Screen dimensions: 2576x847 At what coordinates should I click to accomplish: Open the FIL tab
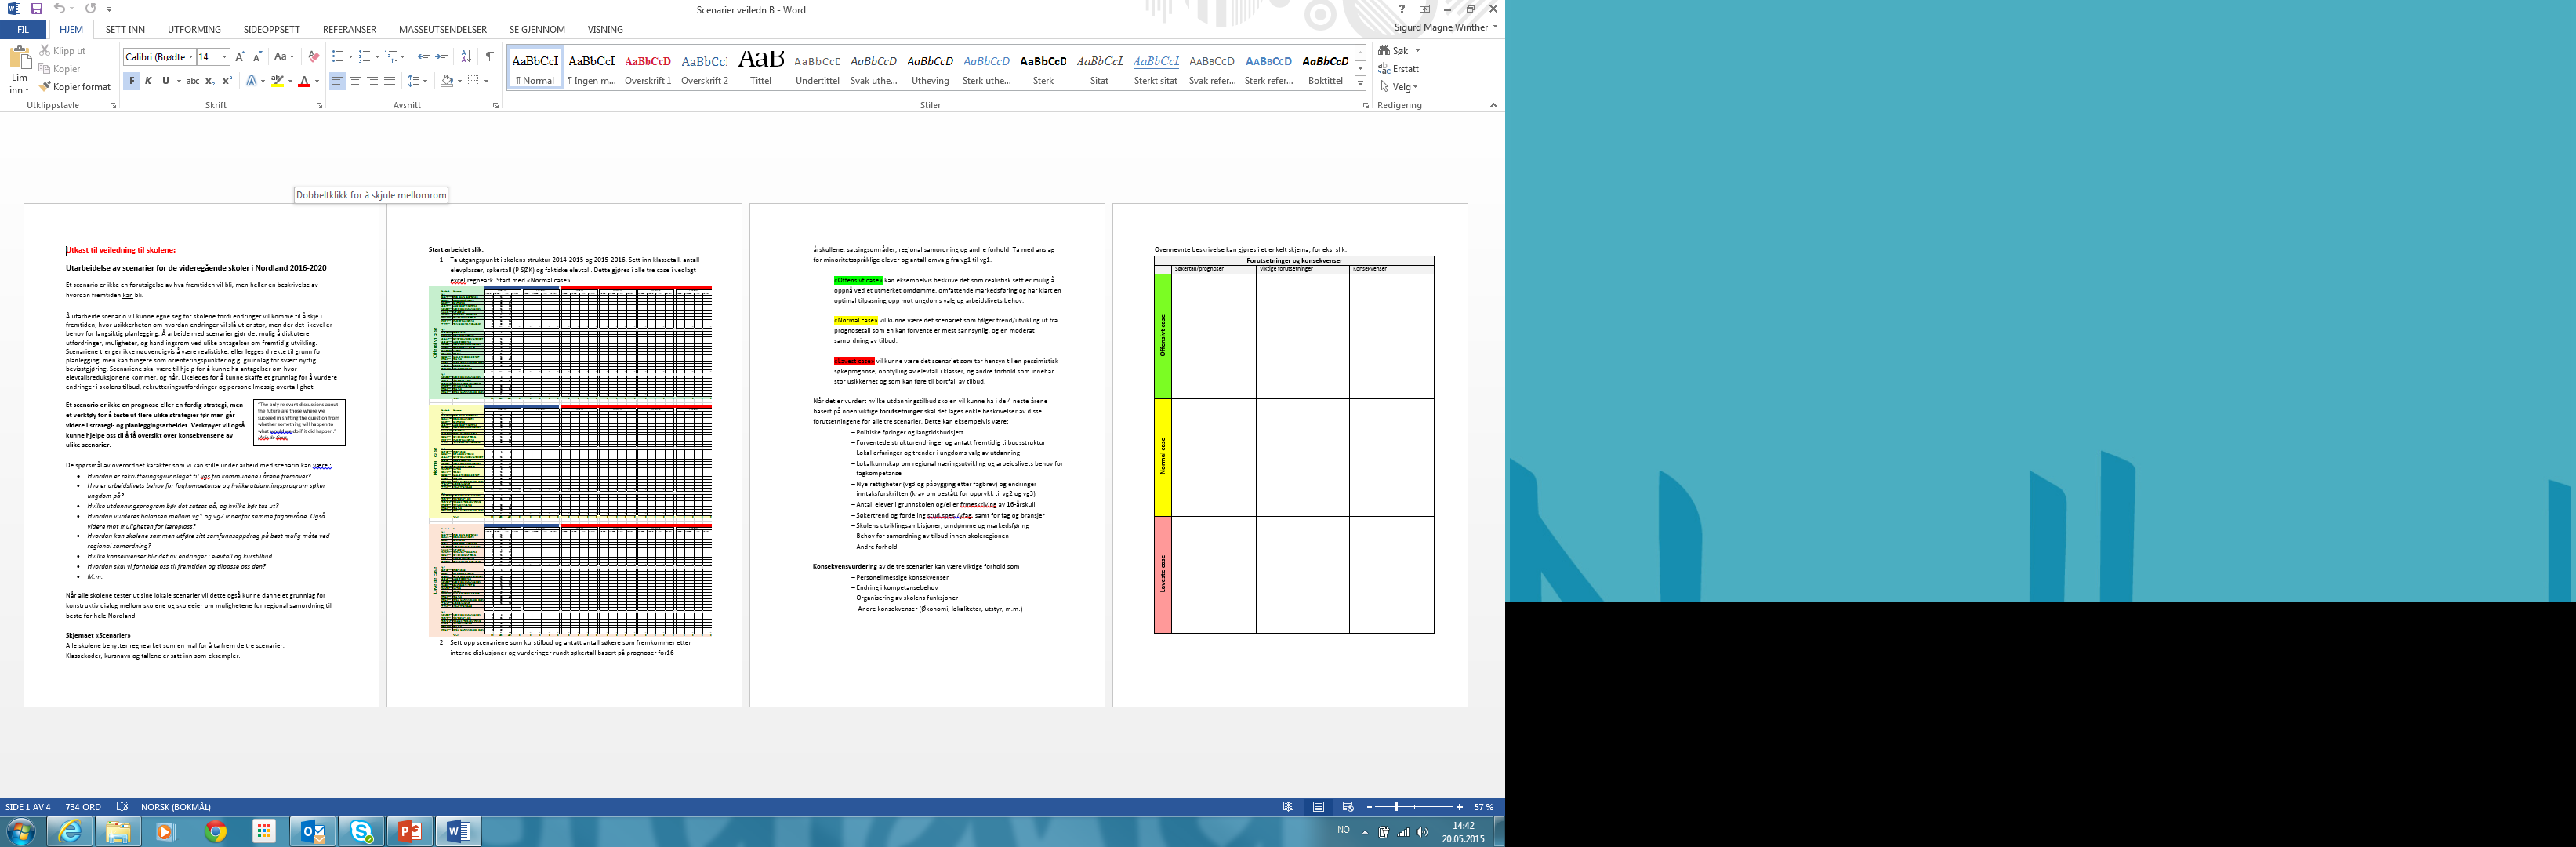pos(22,29)
